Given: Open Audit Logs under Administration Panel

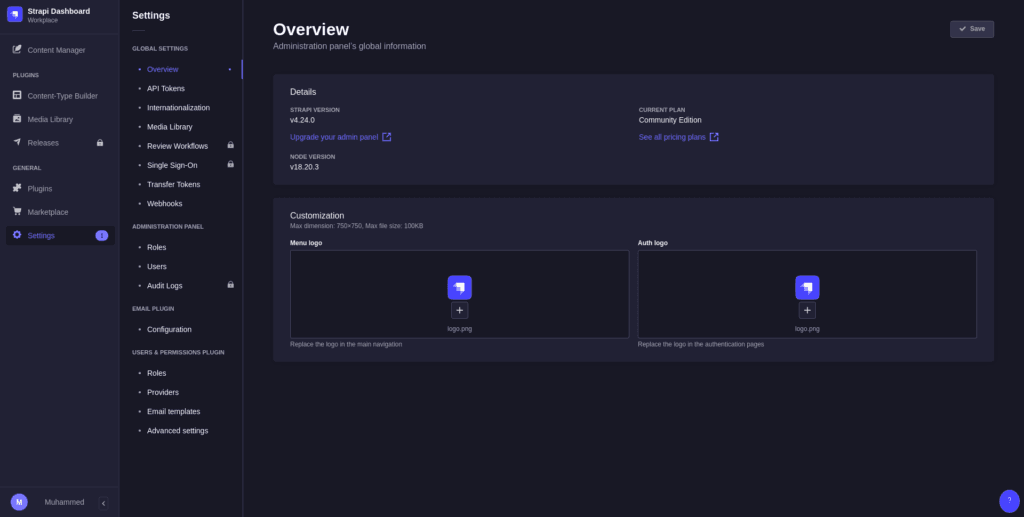Looking at the screenshot, I should pos(164,286).
